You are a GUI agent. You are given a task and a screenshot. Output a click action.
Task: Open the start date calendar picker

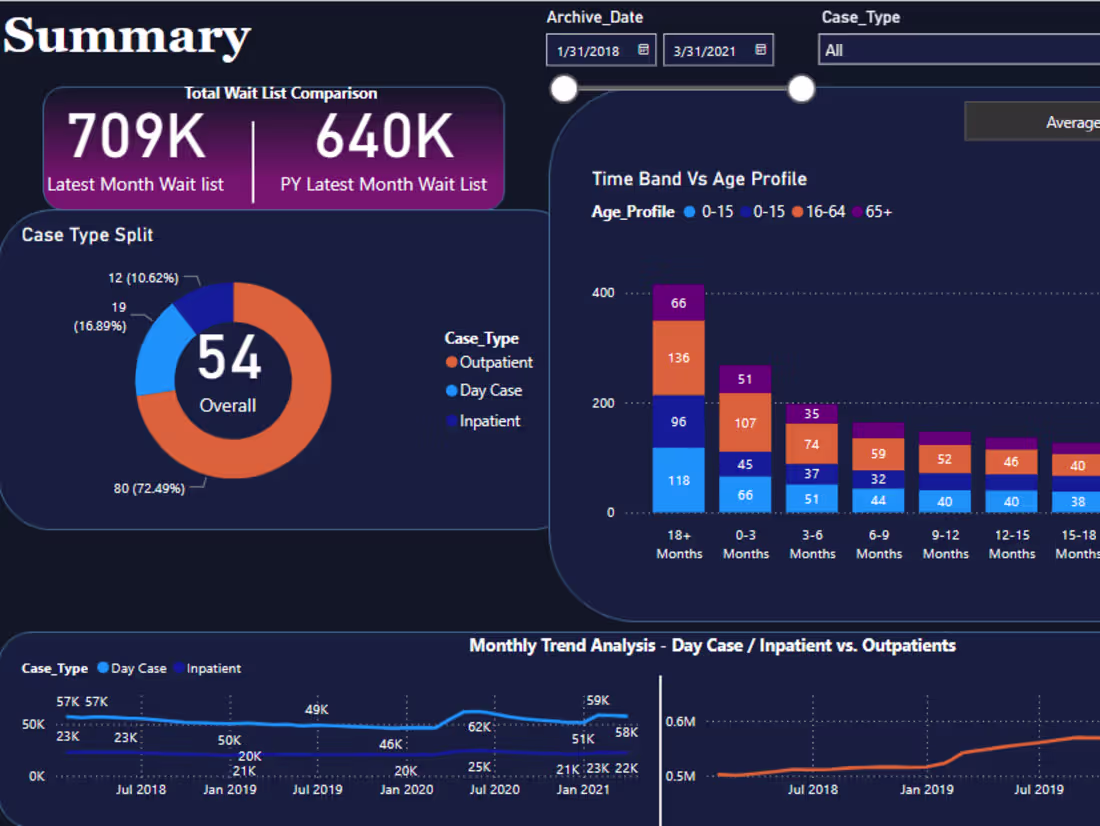click(x=641, y=49)
